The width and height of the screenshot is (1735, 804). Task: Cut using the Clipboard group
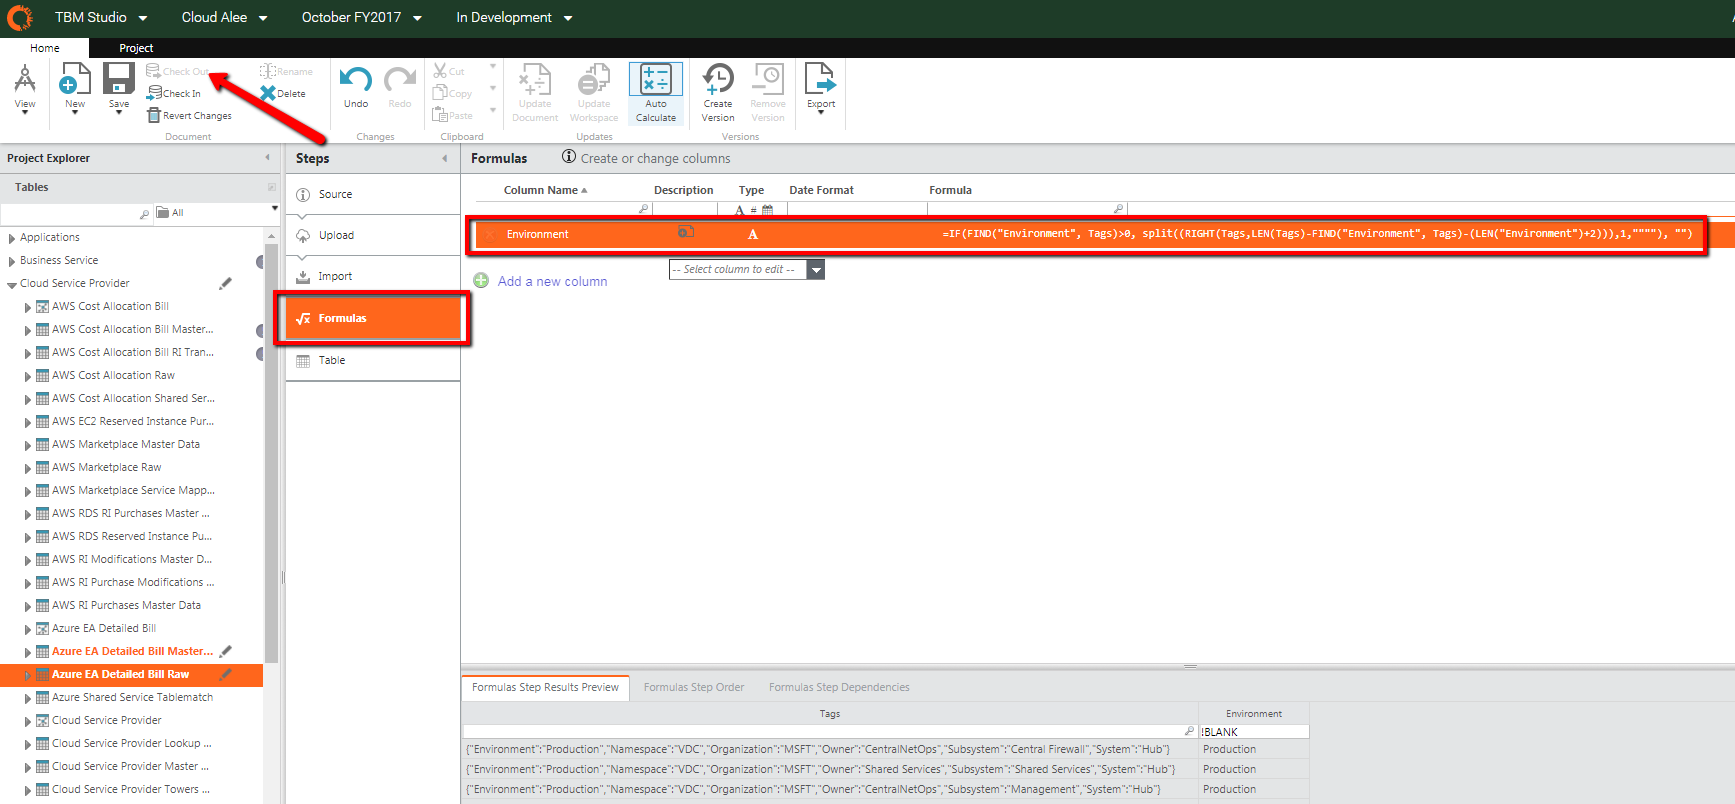coord(449,71)
